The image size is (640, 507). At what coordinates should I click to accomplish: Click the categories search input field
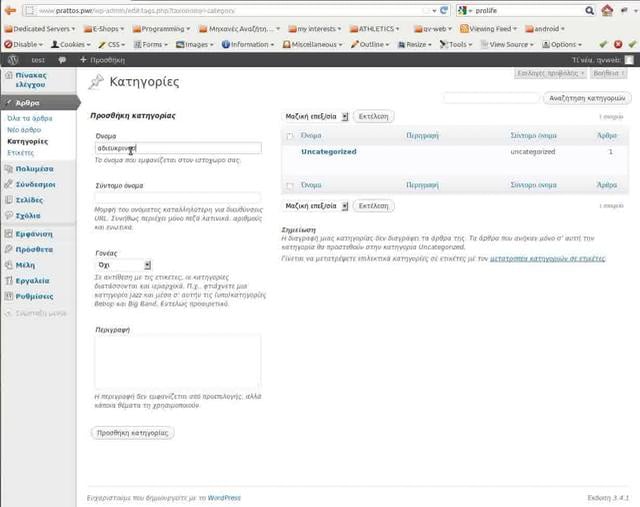pos(491,98)
